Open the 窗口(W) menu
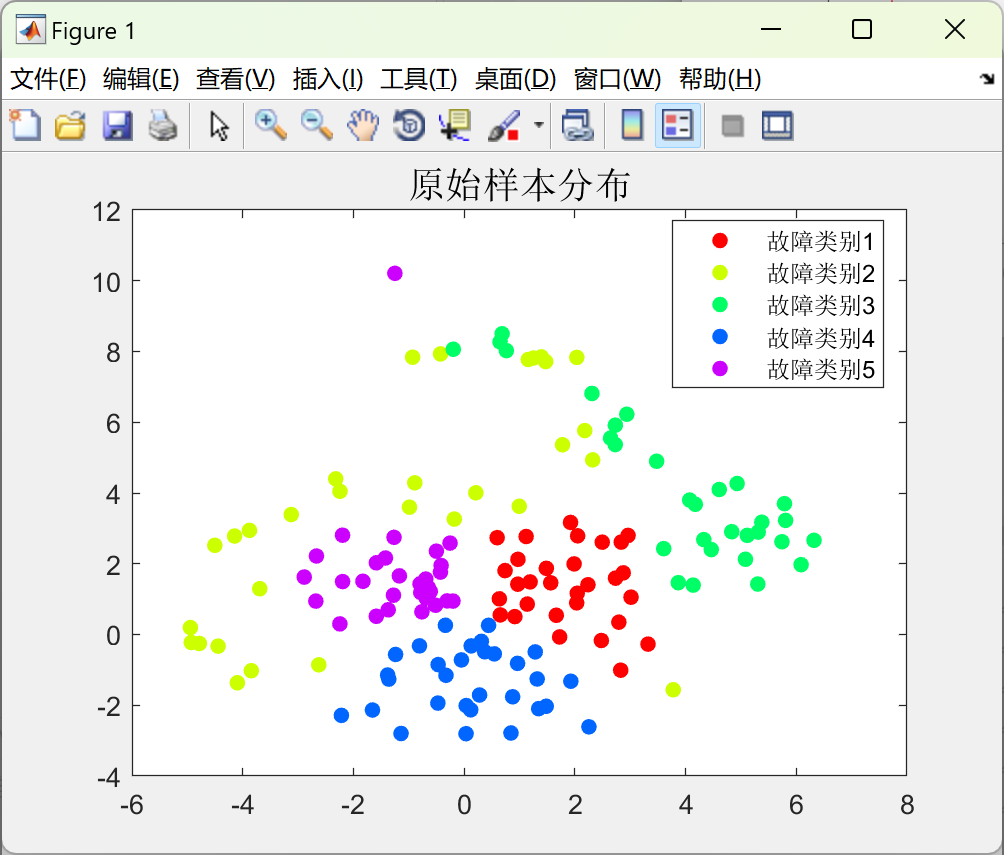This screenshot has height=855, width=1004. [x=617, y=79]
